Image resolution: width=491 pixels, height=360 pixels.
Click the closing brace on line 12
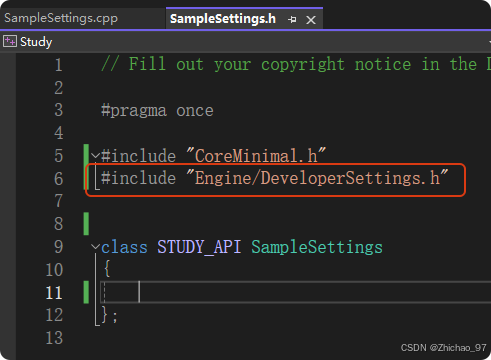104,315
